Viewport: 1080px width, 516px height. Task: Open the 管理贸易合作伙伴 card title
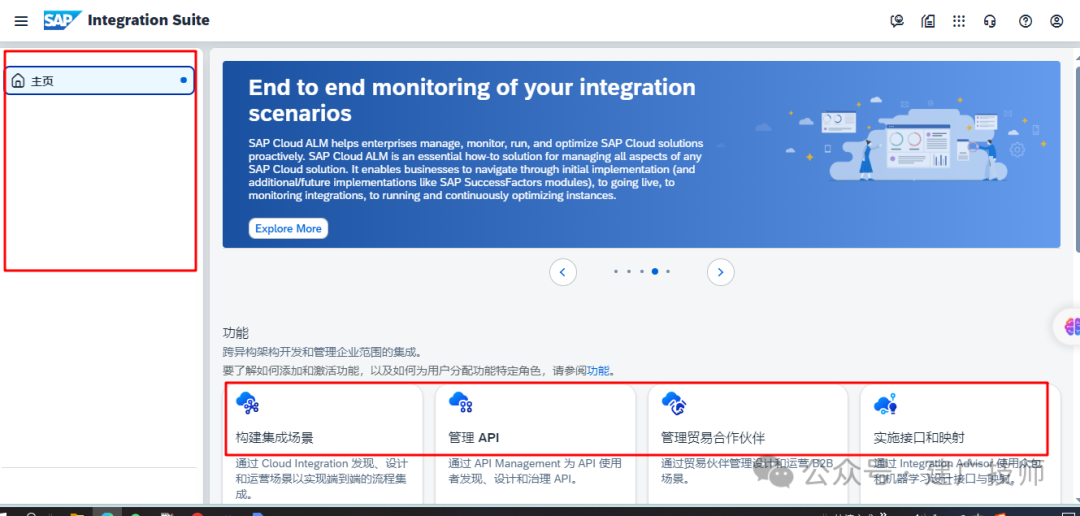[713, 438]
